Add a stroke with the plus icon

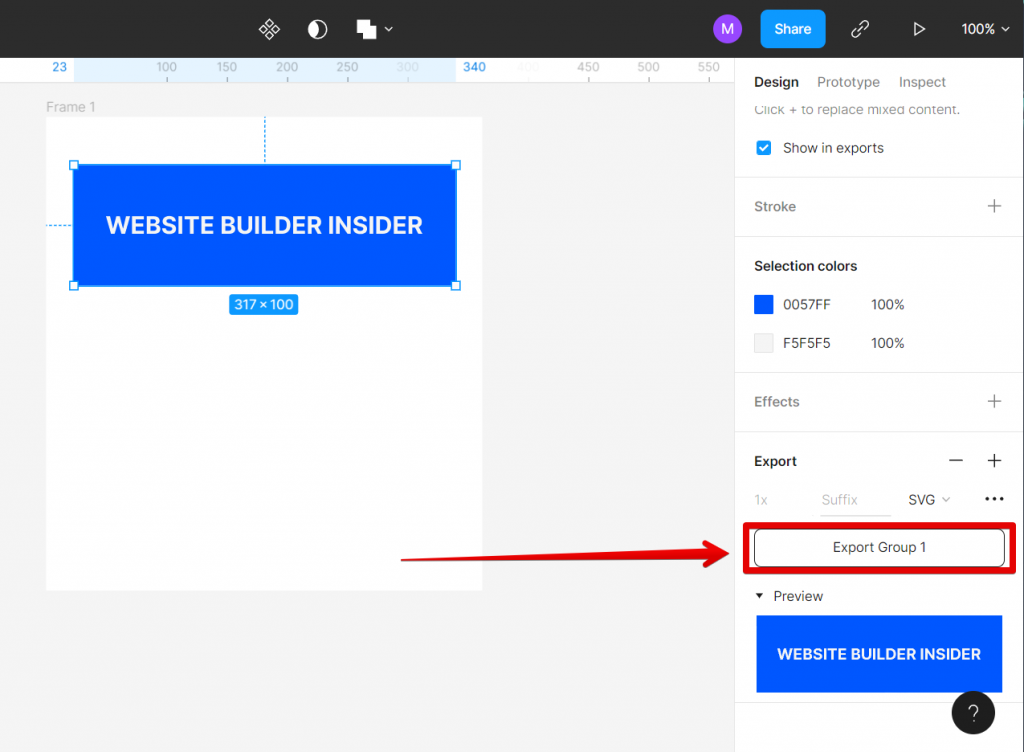point(994,206)
